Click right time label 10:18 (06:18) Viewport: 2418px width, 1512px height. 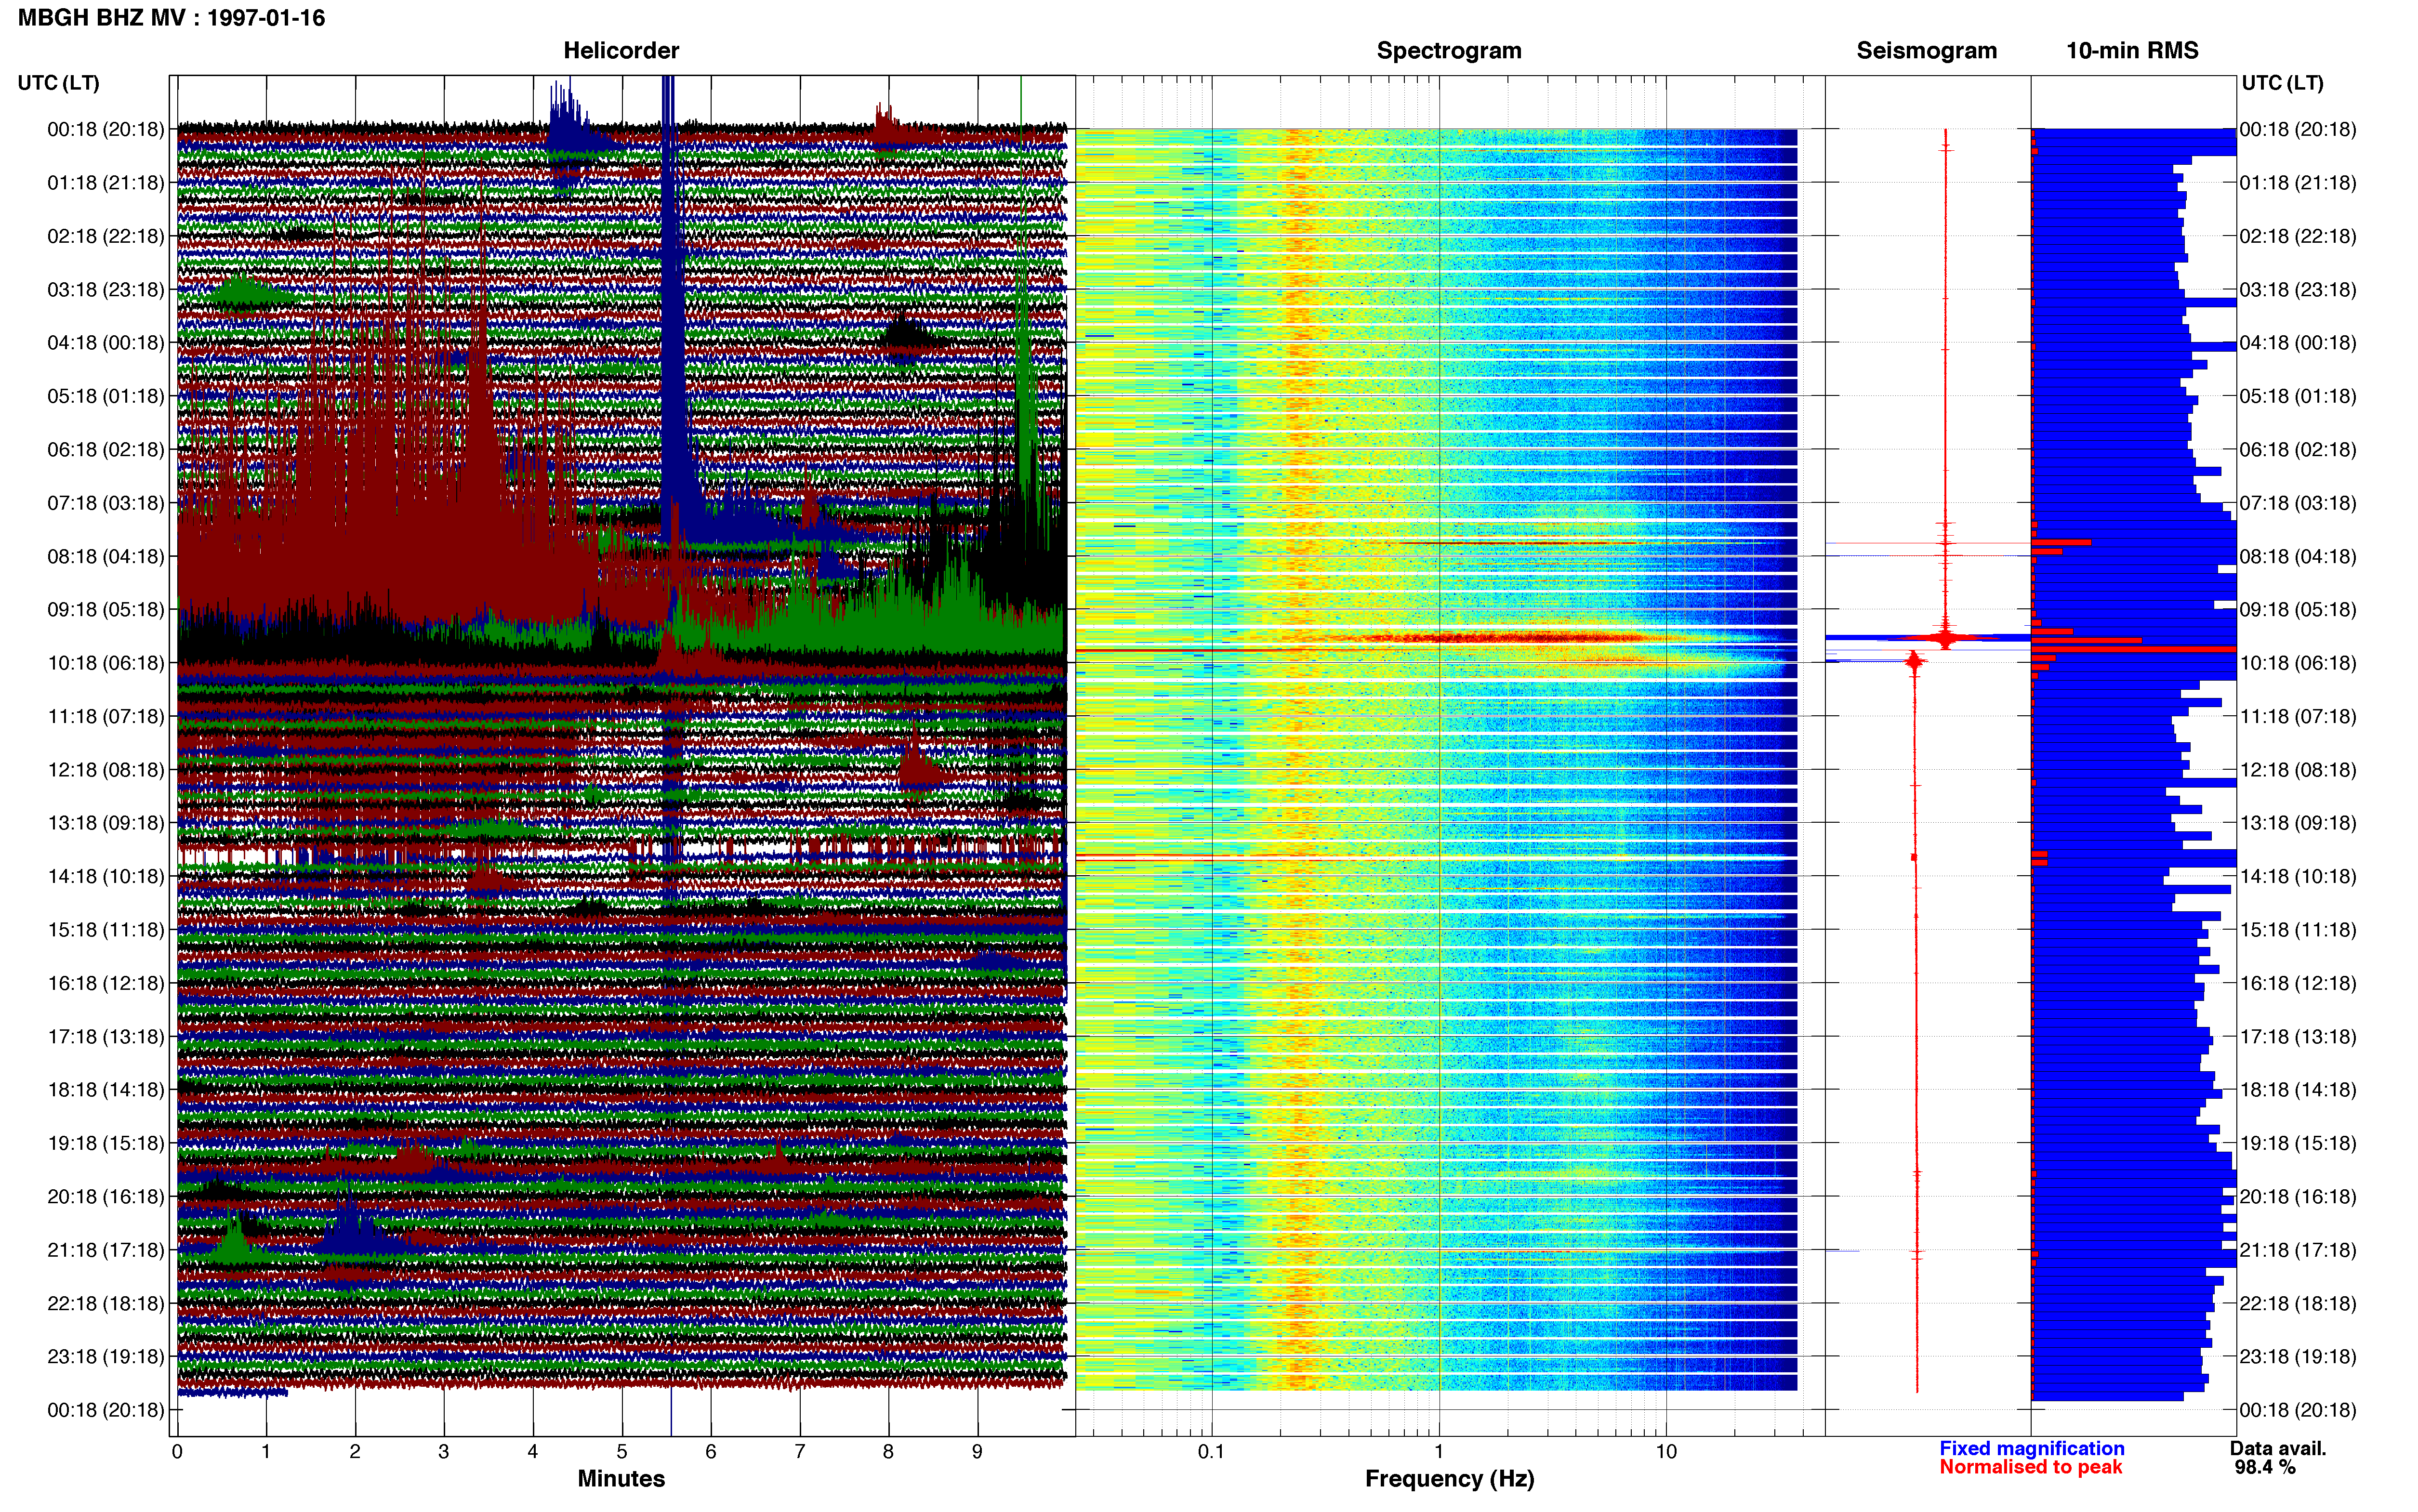point(2298,663)
